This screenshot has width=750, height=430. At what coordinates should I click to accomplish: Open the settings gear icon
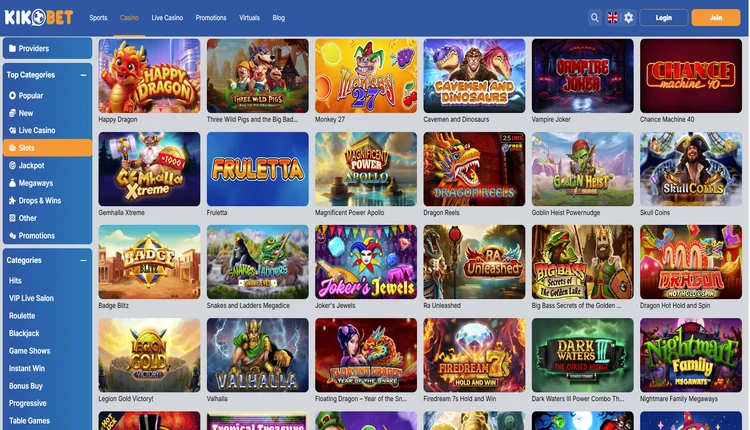coord(629,18)
